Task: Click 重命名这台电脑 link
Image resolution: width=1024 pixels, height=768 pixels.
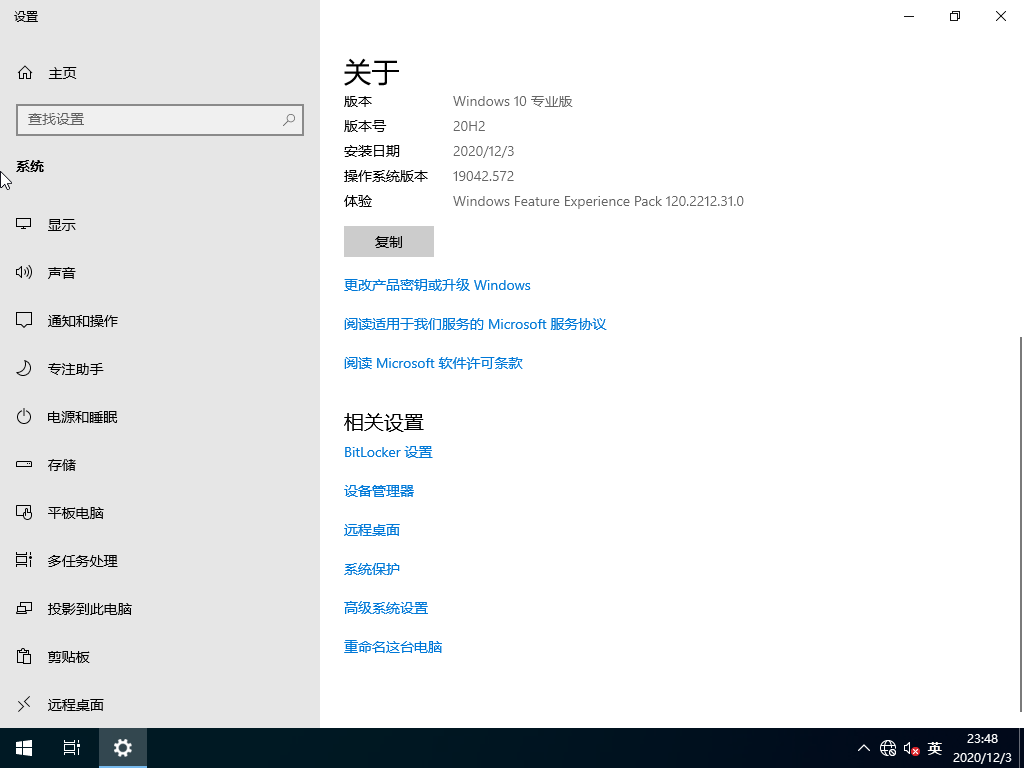Action: [393, 647]
